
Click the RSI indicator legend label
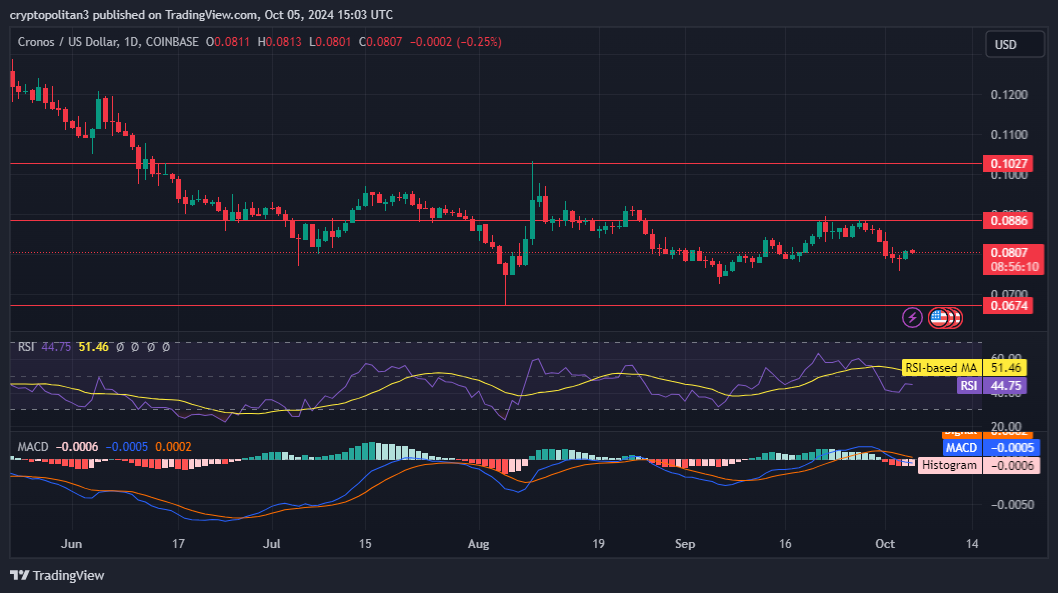point(27,347)
